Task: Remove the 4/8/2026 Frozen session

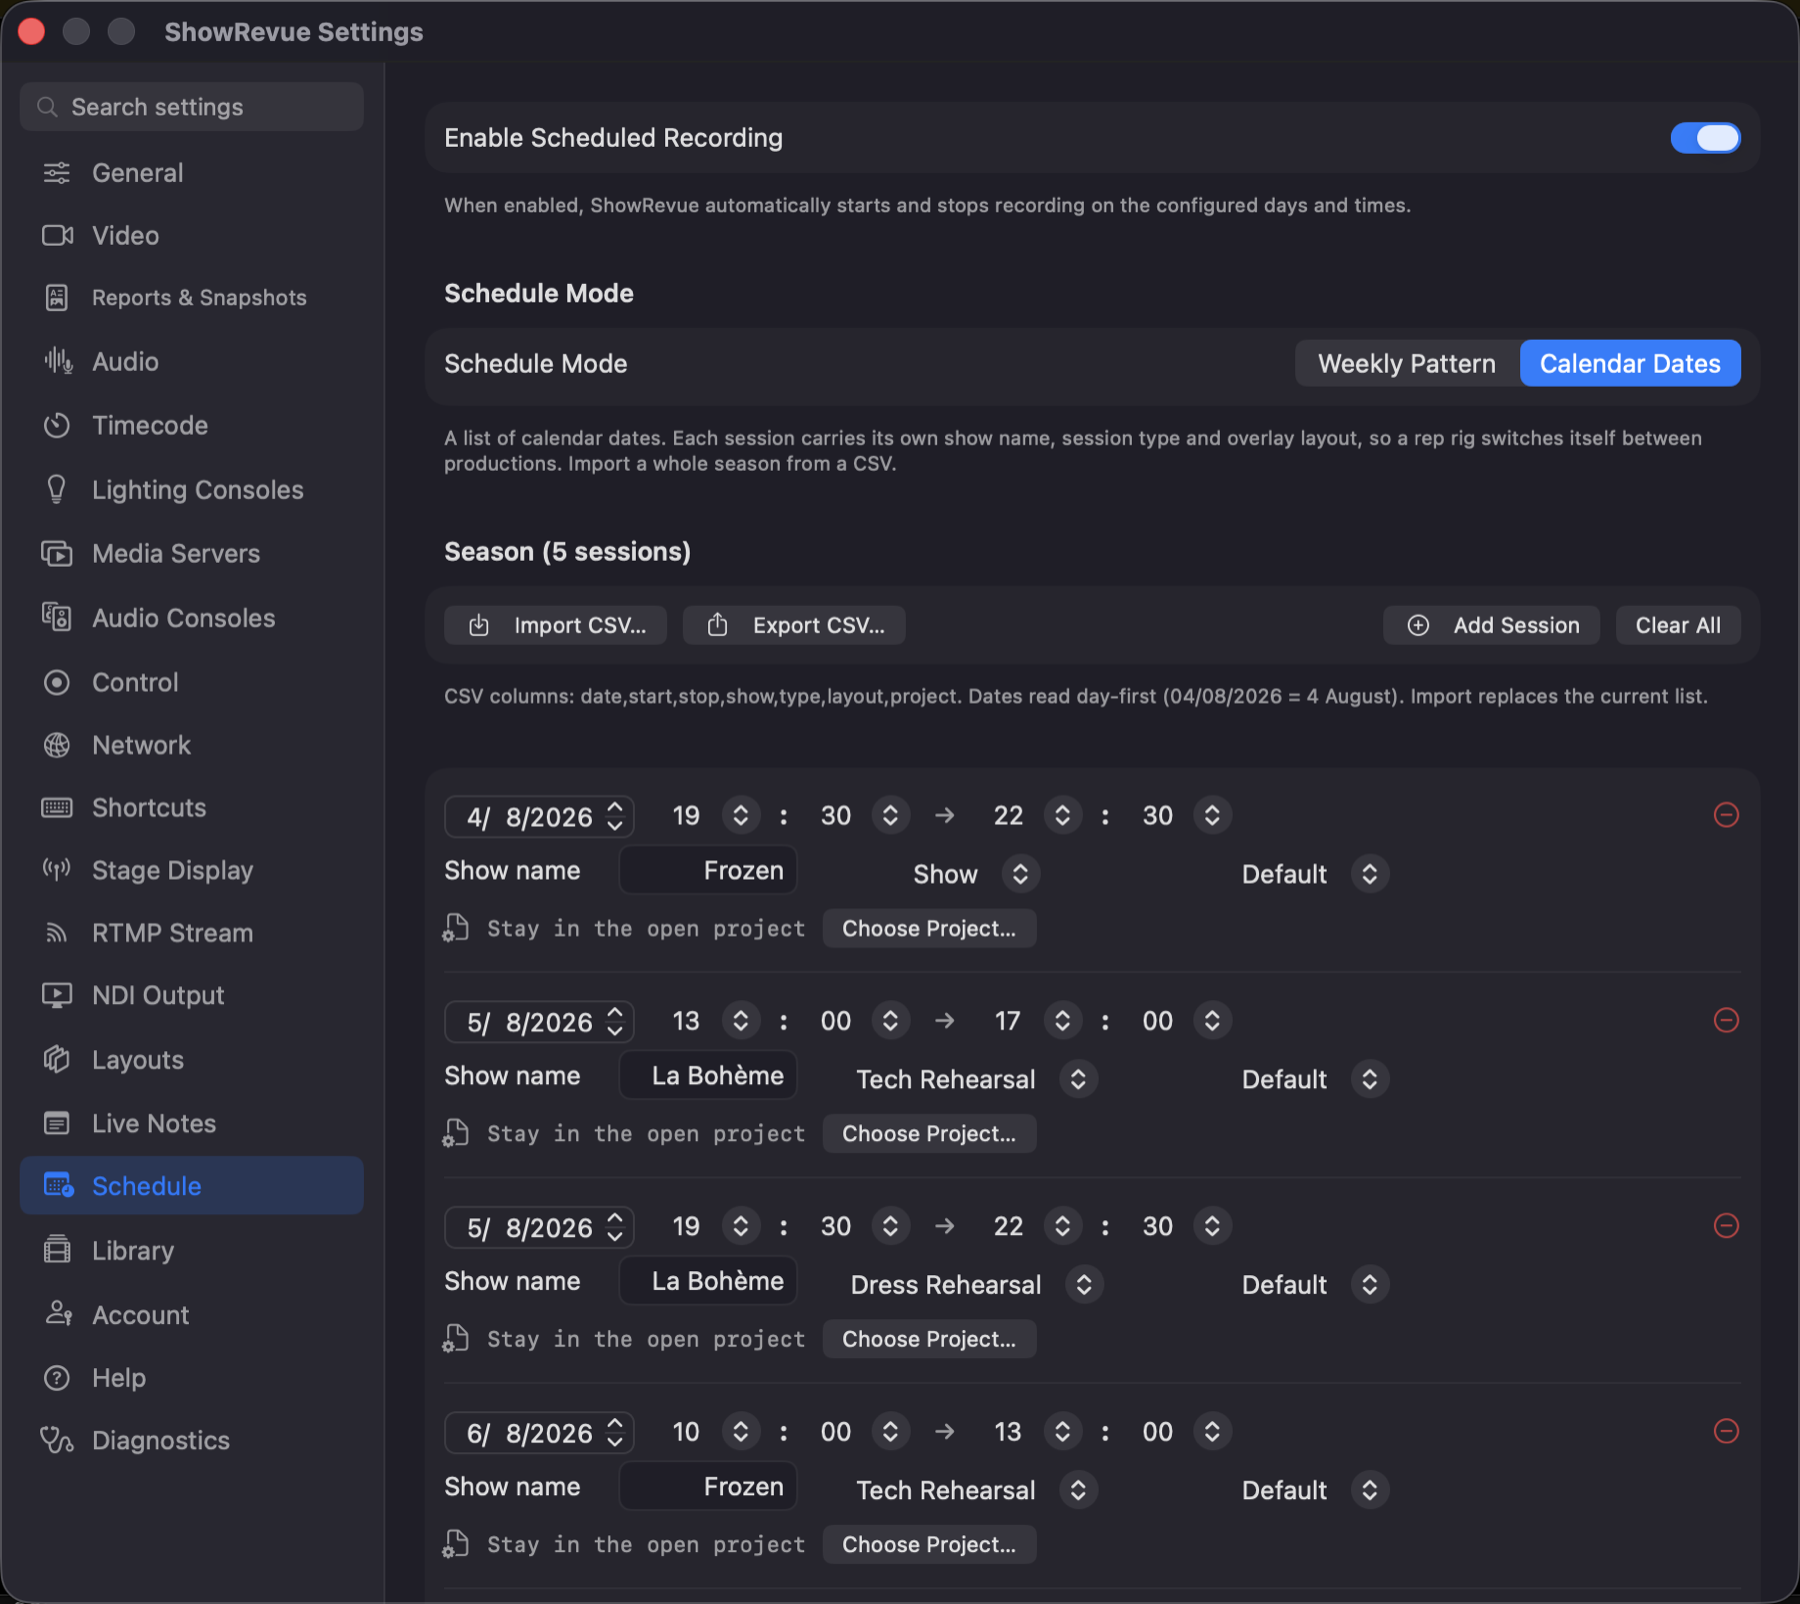Action: tap(1726, 815)
